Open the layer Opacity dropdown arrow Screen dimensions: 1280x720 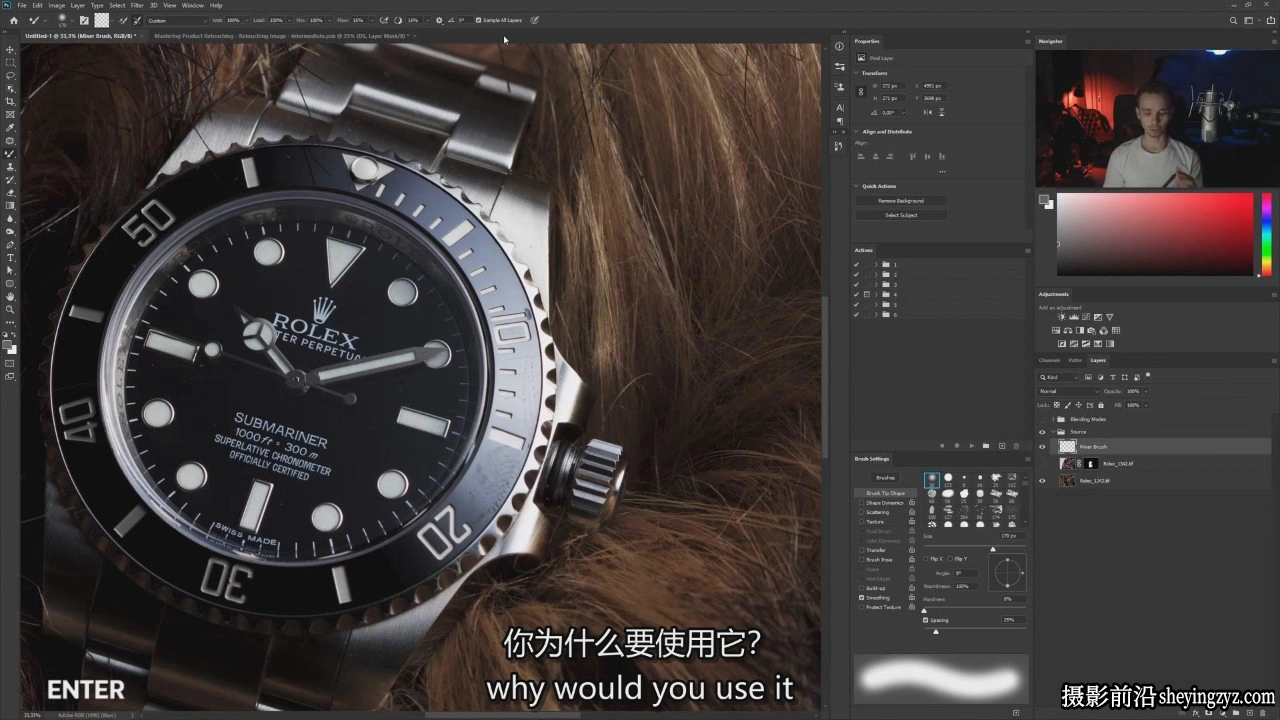click(1144, 391)
